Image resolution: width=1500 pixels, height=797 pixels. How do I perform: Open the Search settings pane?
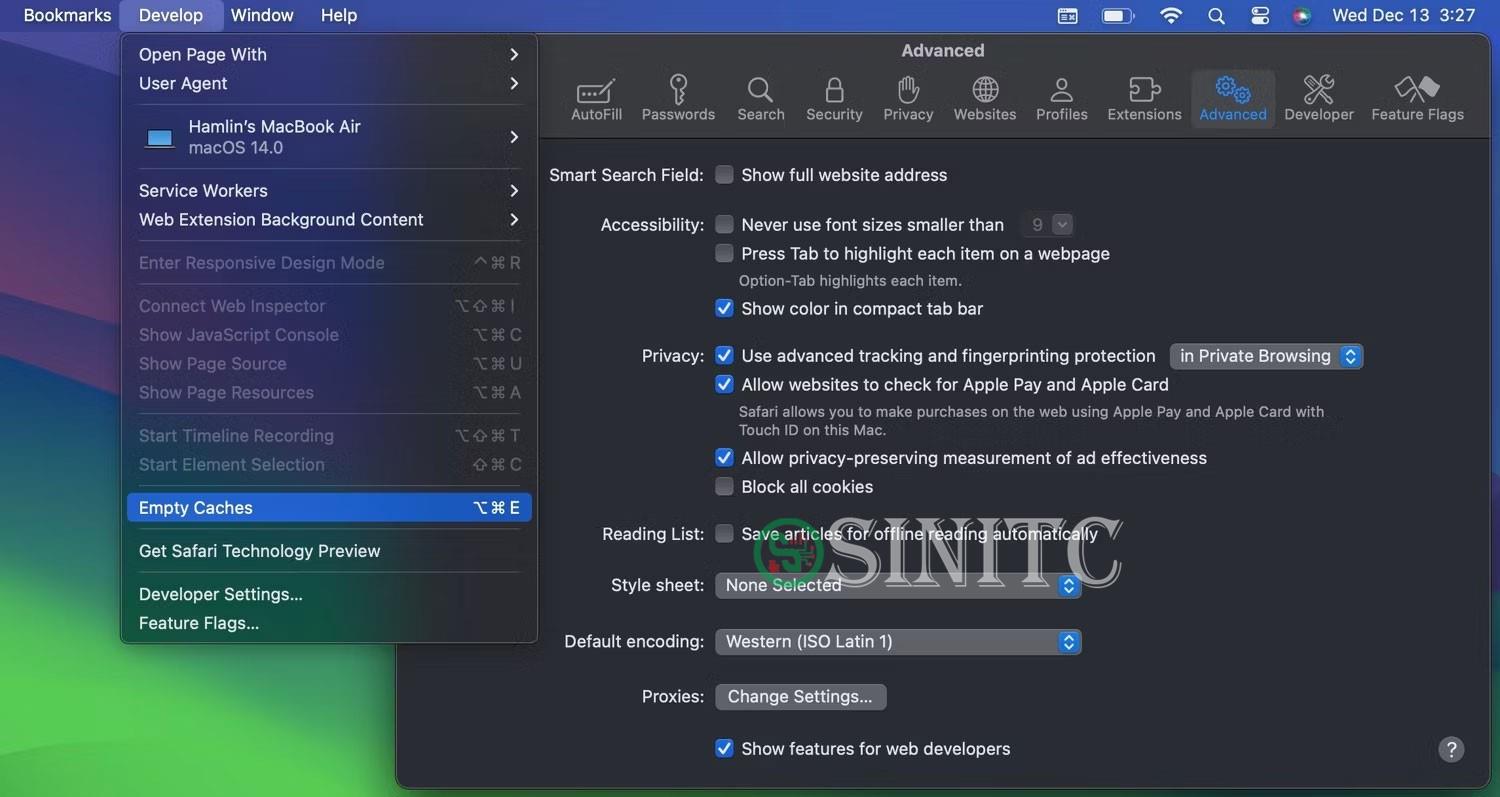(x=761, y=99)
